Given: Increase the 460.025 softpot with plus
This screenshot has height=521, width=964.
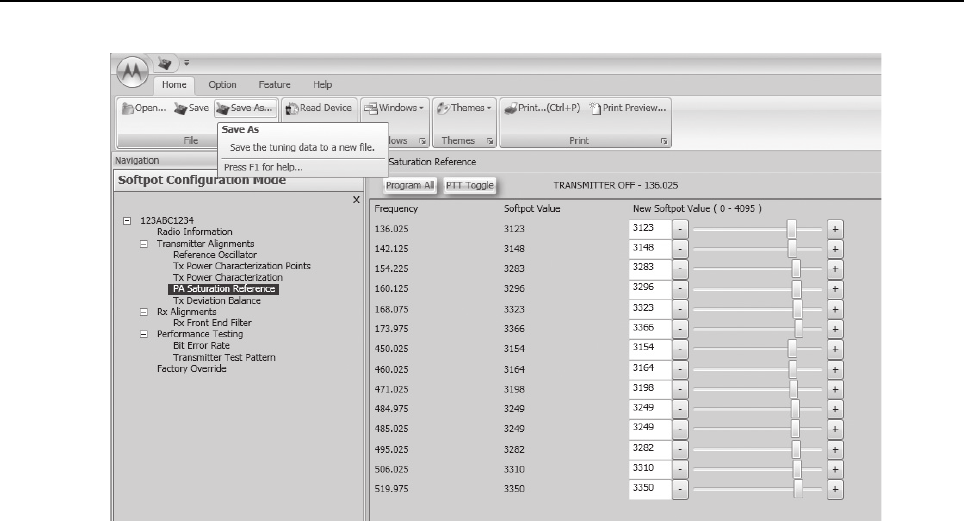Looking at the screenshot, I should point(835,370).
